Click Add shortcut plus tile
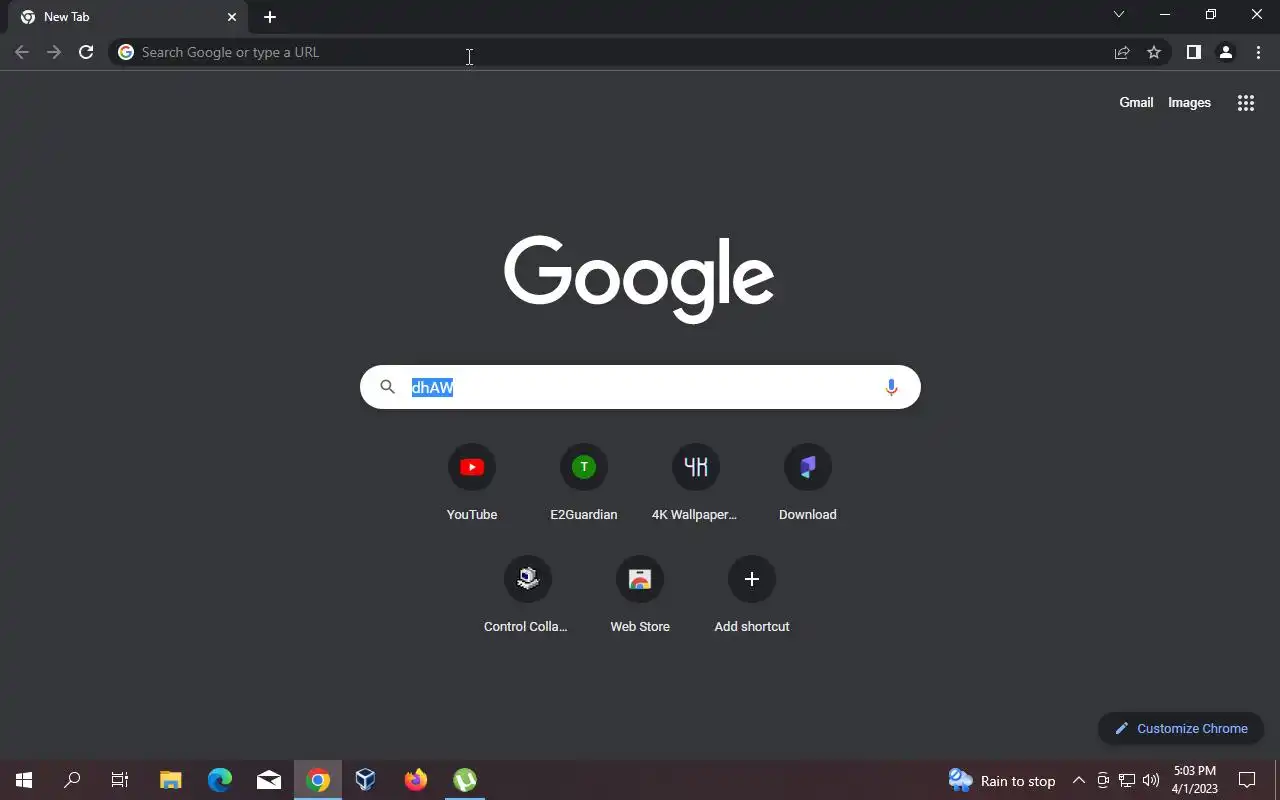 (x=752, y=595)
